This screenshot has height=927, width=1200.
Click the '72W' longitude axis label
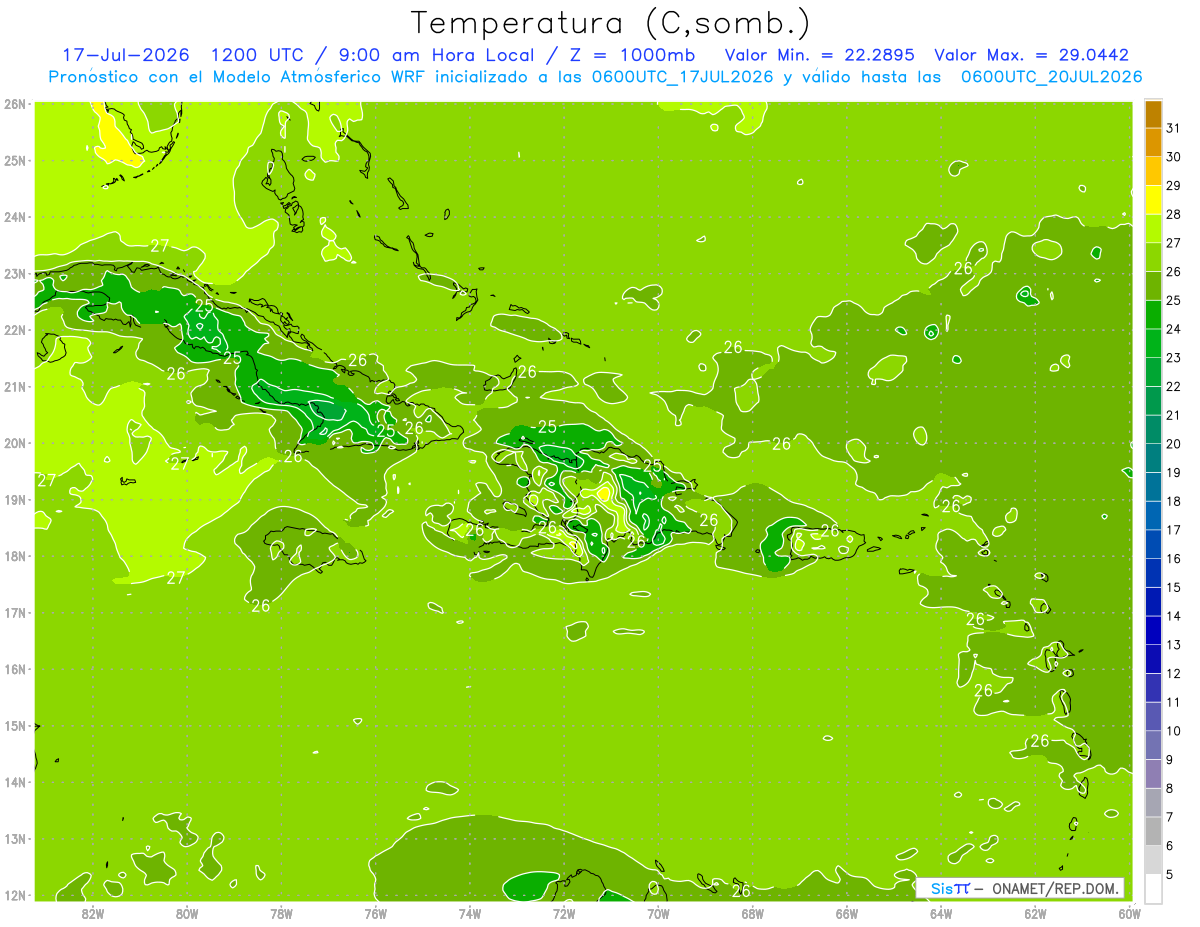[x=564, y=913]
